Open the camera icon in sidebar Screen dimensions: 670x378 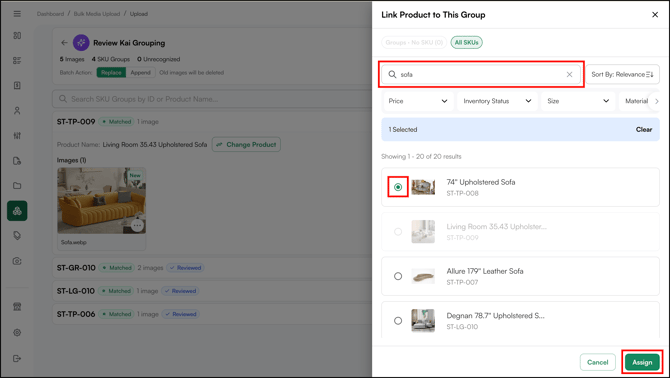click(17, 261)
